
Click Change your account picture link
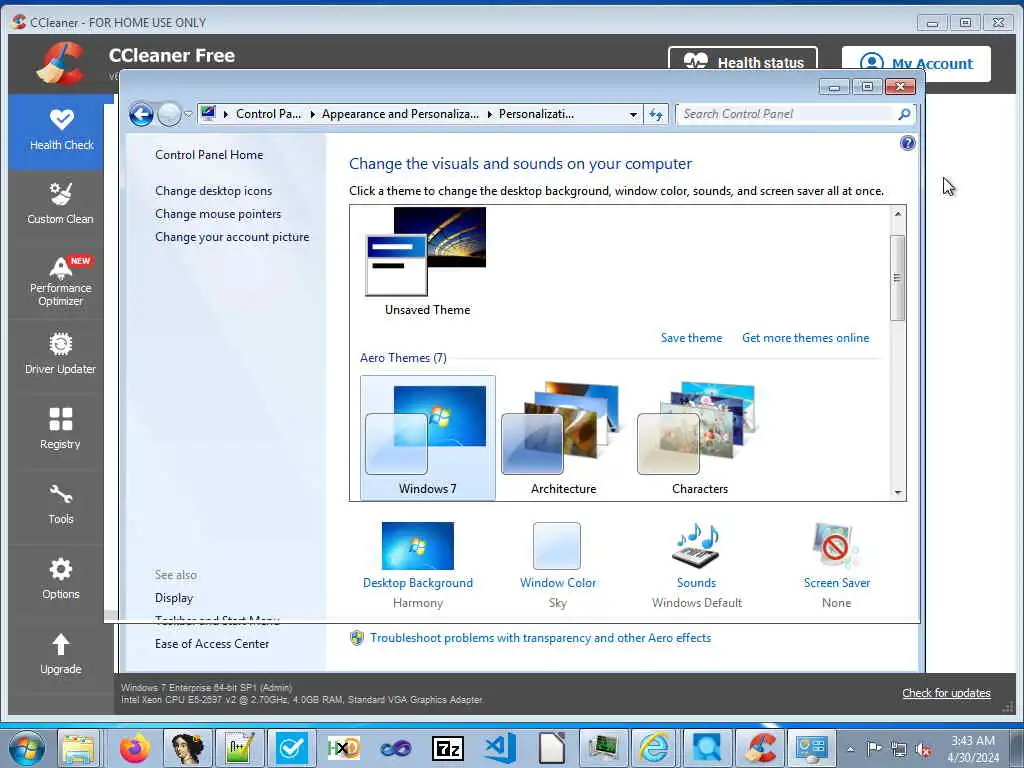pos(232,237)
